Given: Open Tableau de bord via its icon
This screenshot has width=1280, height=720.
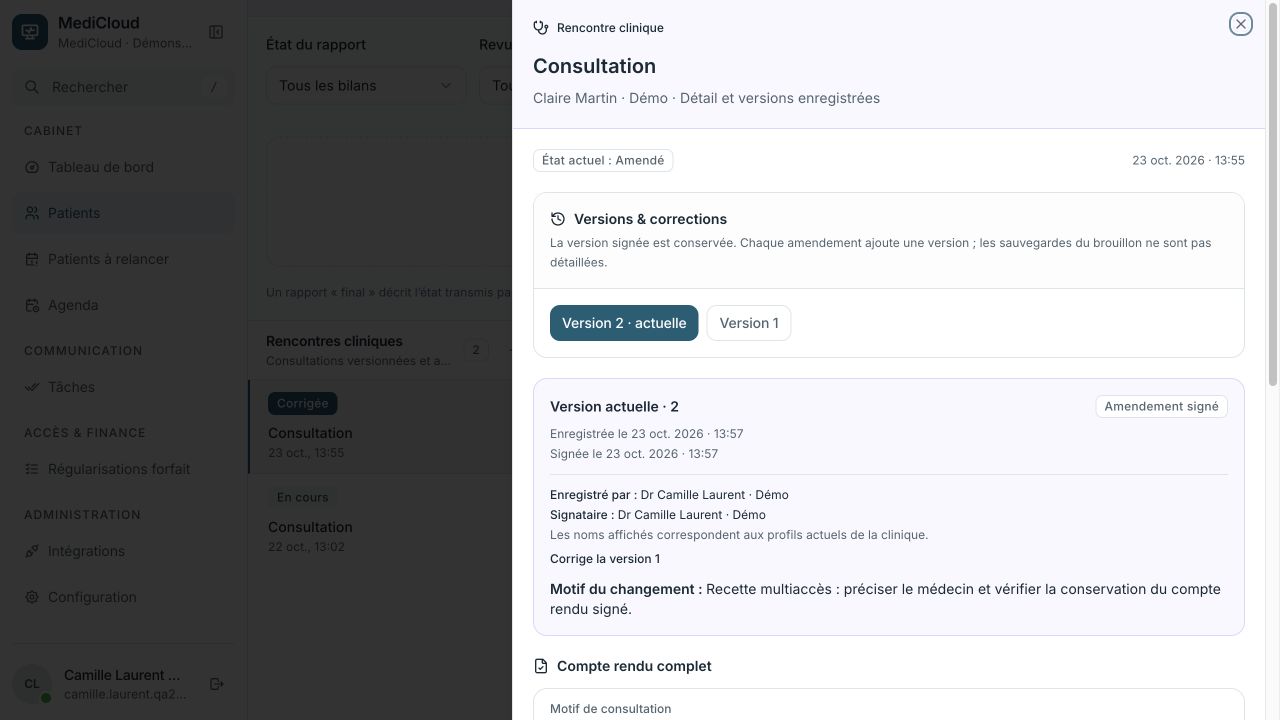Looking at the screenshot, I should tap(32, 167).
